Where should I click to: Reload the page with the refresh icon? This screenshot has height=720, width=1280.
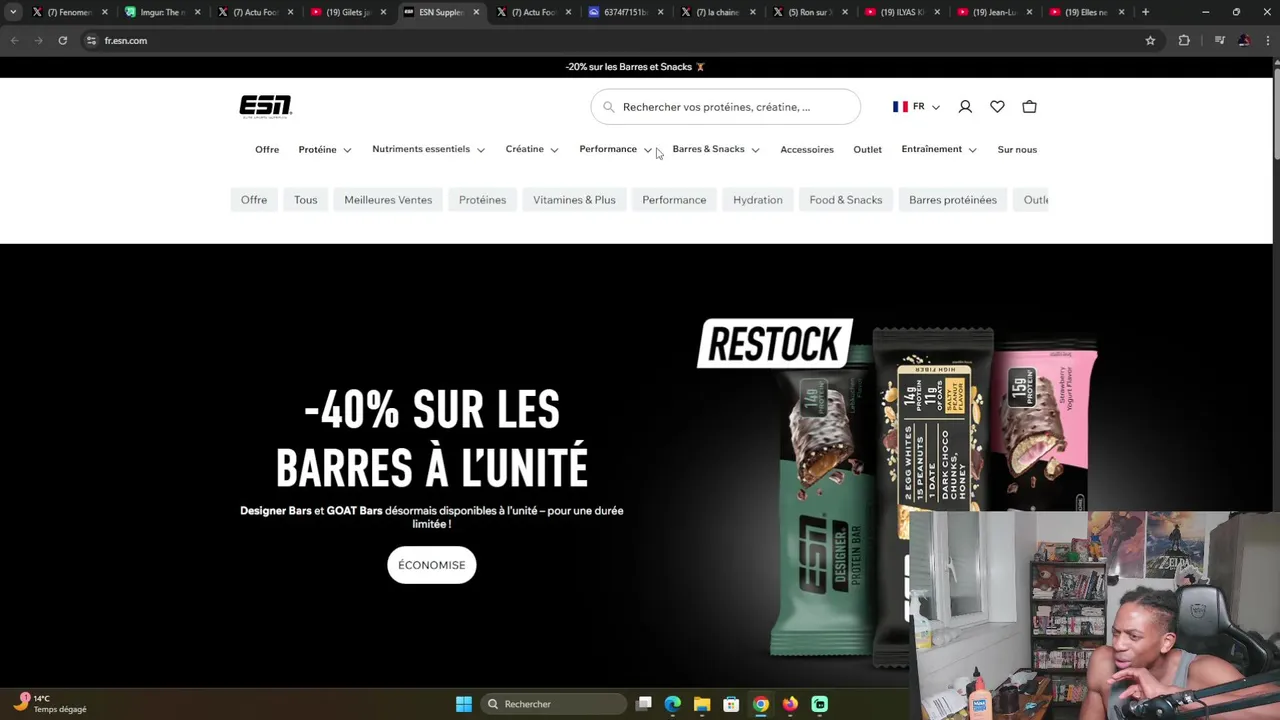(62, 40)
